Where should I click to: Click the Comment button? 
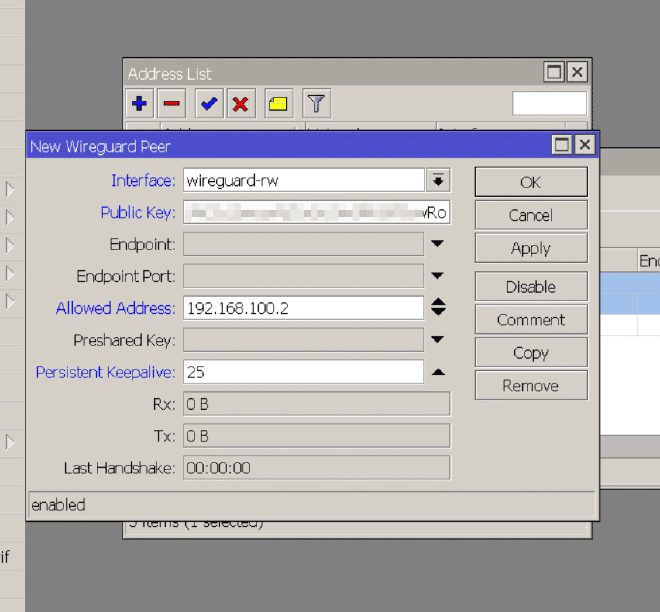click(x=531, y=319)
